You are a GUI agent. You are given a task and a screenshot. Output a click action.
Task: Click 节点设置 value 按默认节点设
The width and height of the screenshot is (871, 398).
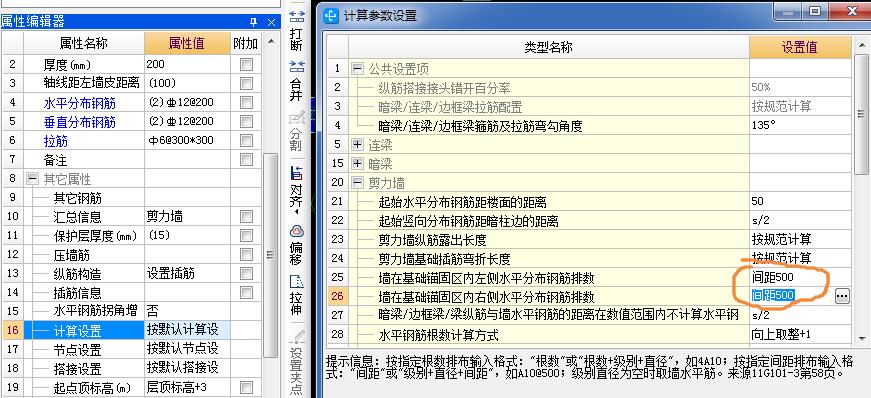(x=187, y=349)
